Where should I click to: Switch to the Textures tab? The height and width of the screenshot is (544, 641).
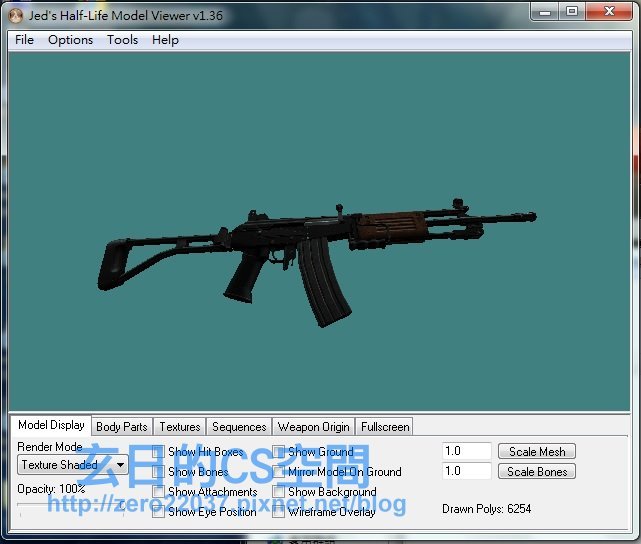pos(180,427)
